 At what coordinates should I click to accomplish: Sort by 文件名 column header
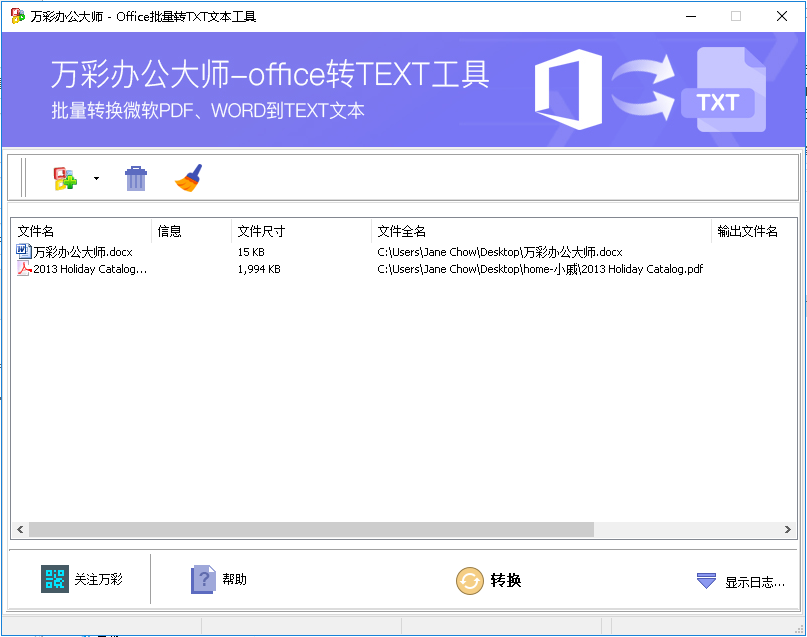82,231
